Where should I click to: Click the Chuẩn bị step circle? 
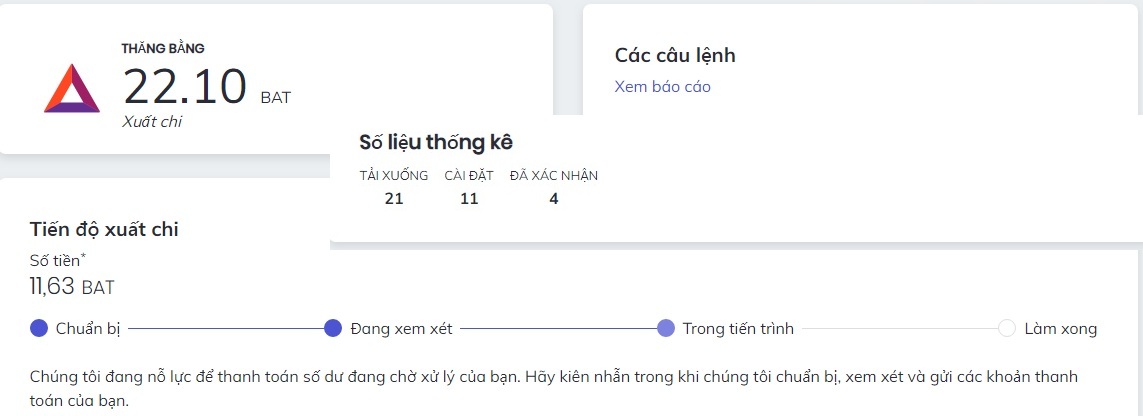coord(39,328)
